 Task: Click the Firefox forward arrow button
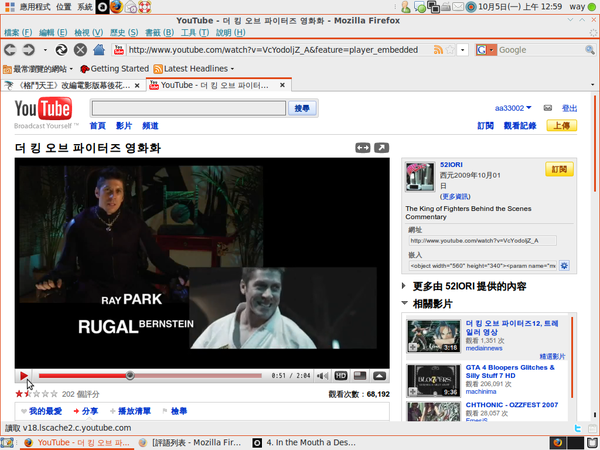tap(29, 50)
